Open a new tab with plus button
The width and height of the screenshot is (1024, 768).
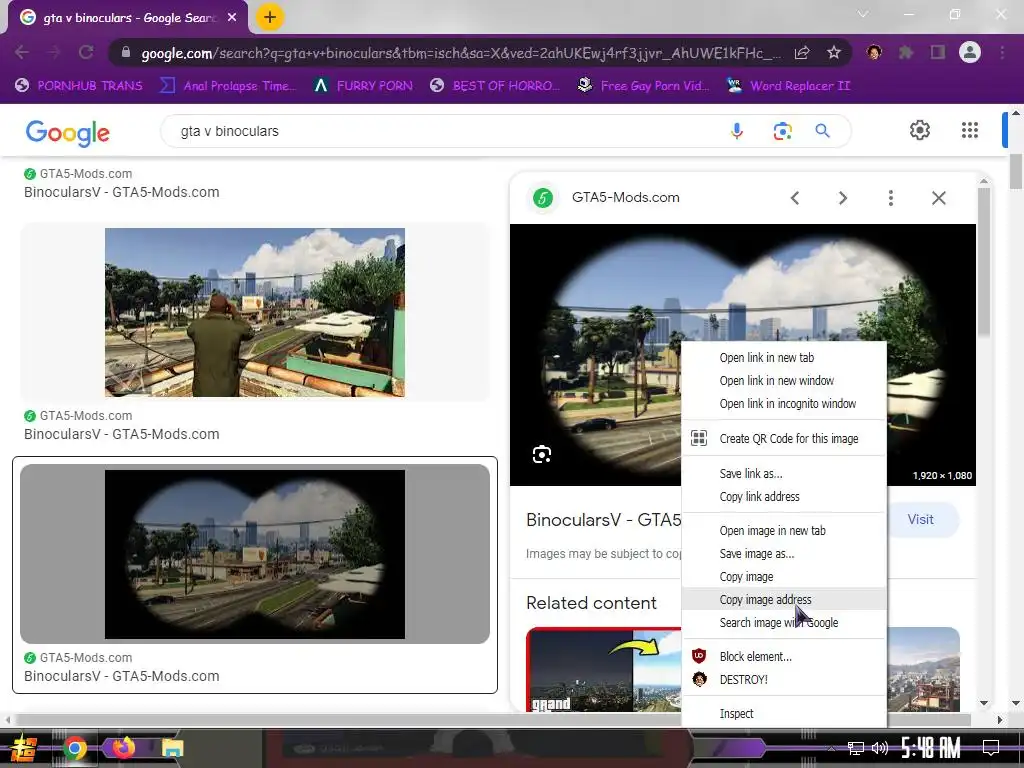(270, 17)
